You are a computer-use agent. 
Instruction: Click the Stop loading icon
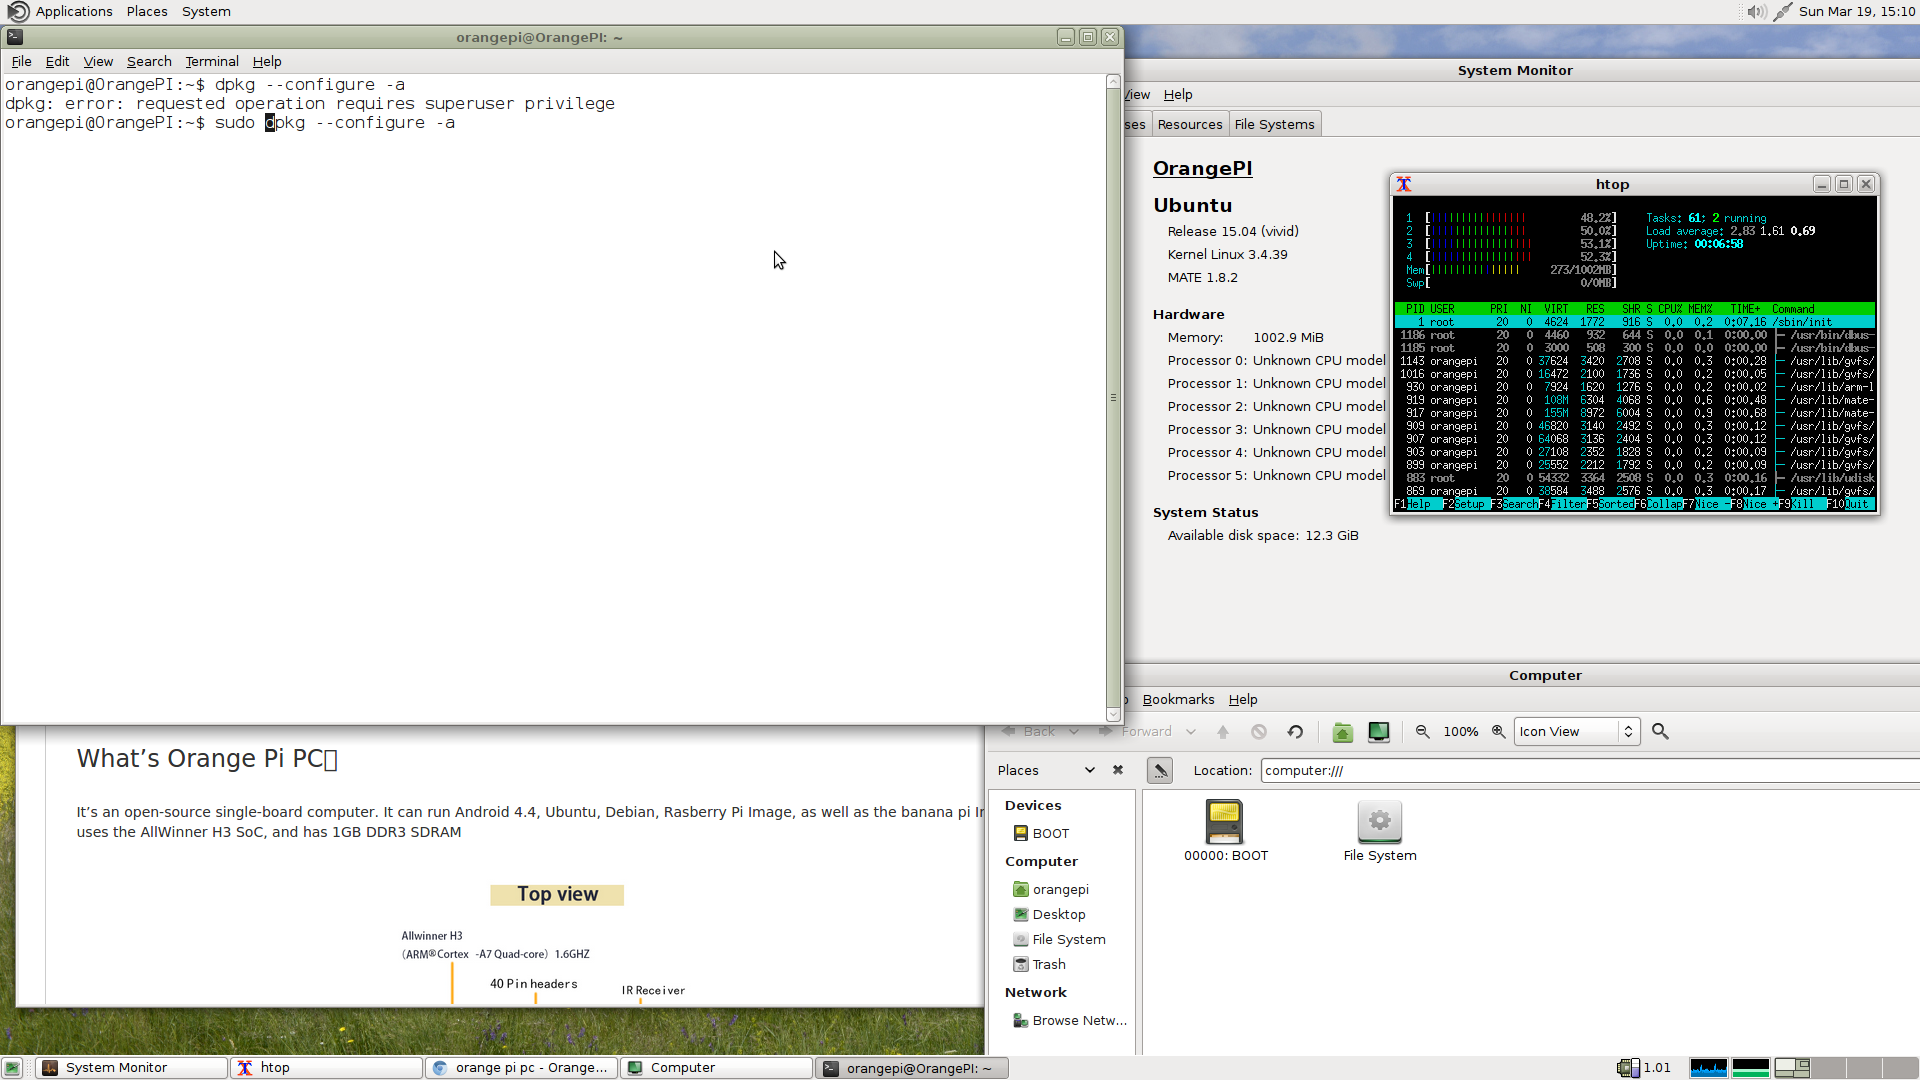click(x=1259, y=731)
